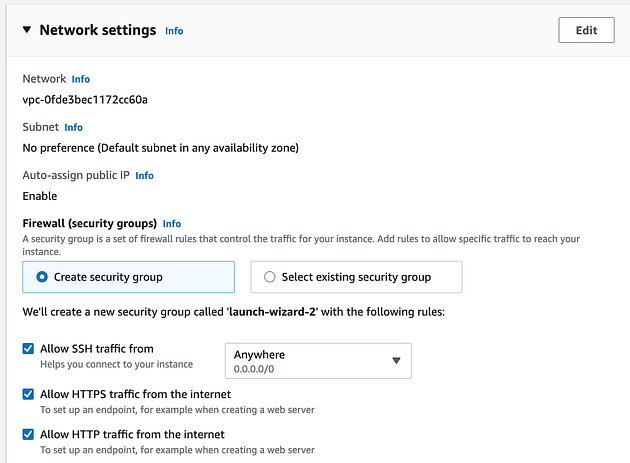The height and width of the screenshot is (463, 630).
Task: Open Info link for Firewall (security groups)
Action: [172, 224]
